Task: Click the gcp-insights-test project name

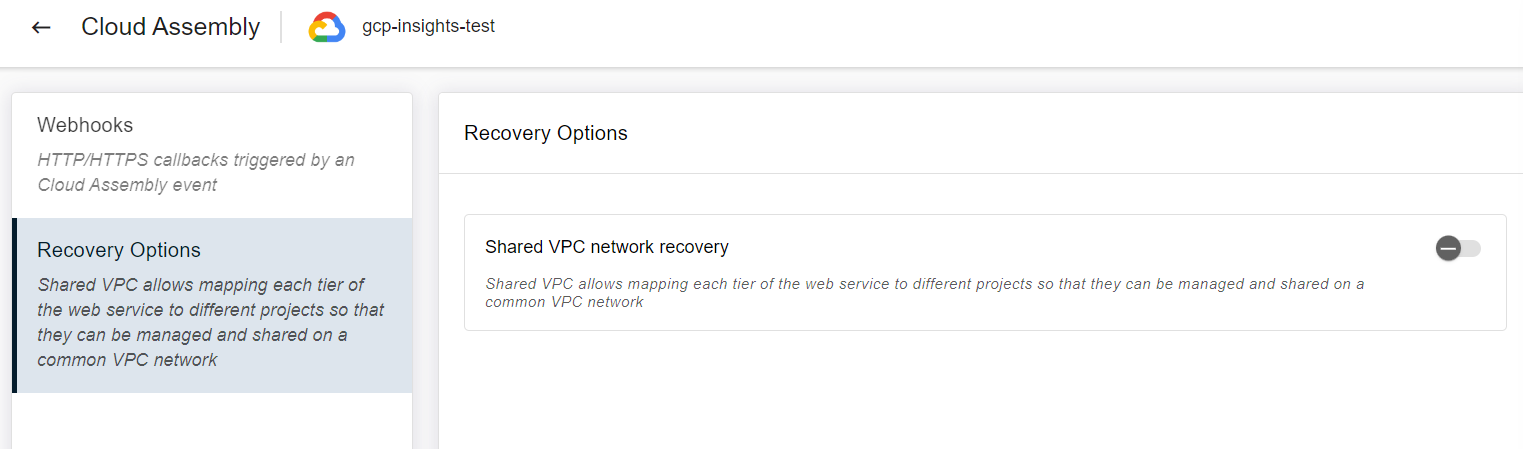Action: 428,26
